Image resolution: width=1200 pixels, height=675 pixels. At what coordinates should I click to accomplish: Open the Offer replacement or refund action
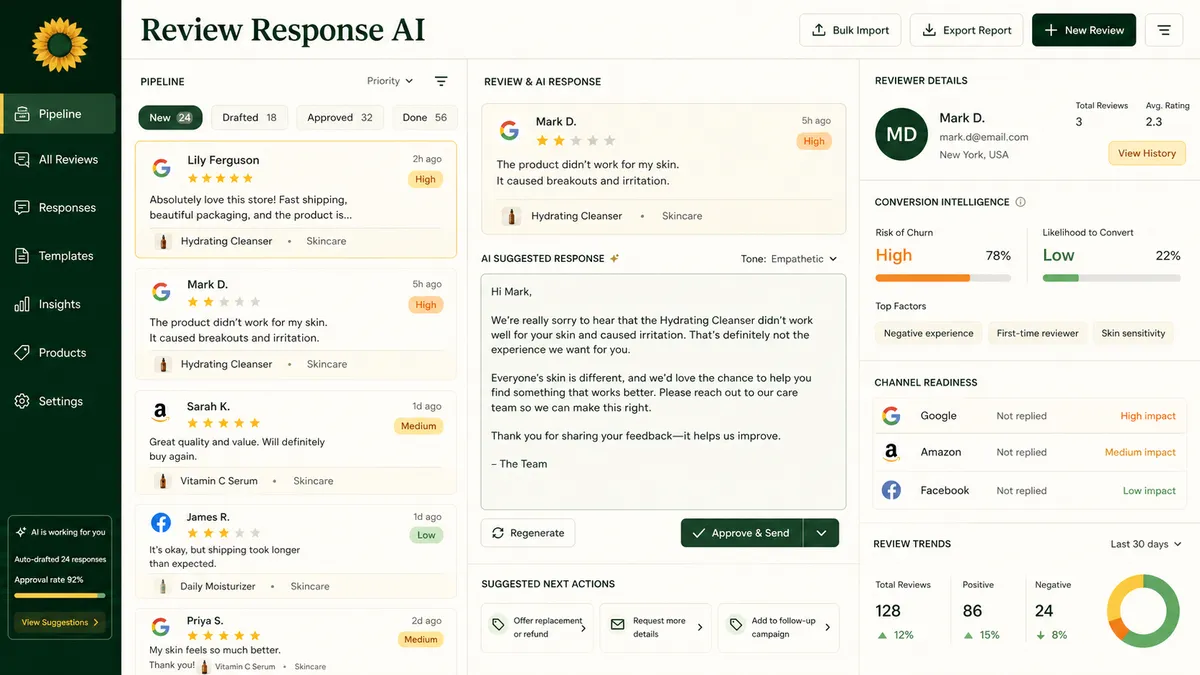point(537,627)
